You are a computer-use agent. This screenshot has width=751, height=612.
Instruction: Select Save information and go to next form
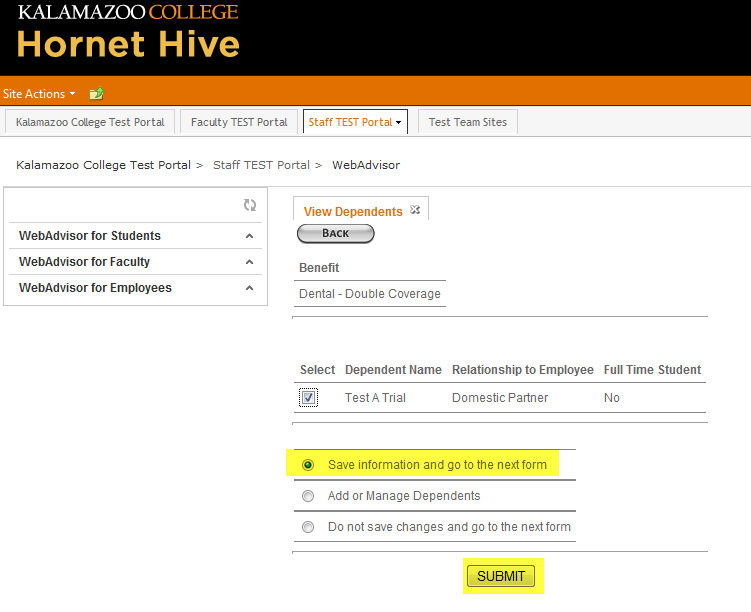[x=308, y=465]
